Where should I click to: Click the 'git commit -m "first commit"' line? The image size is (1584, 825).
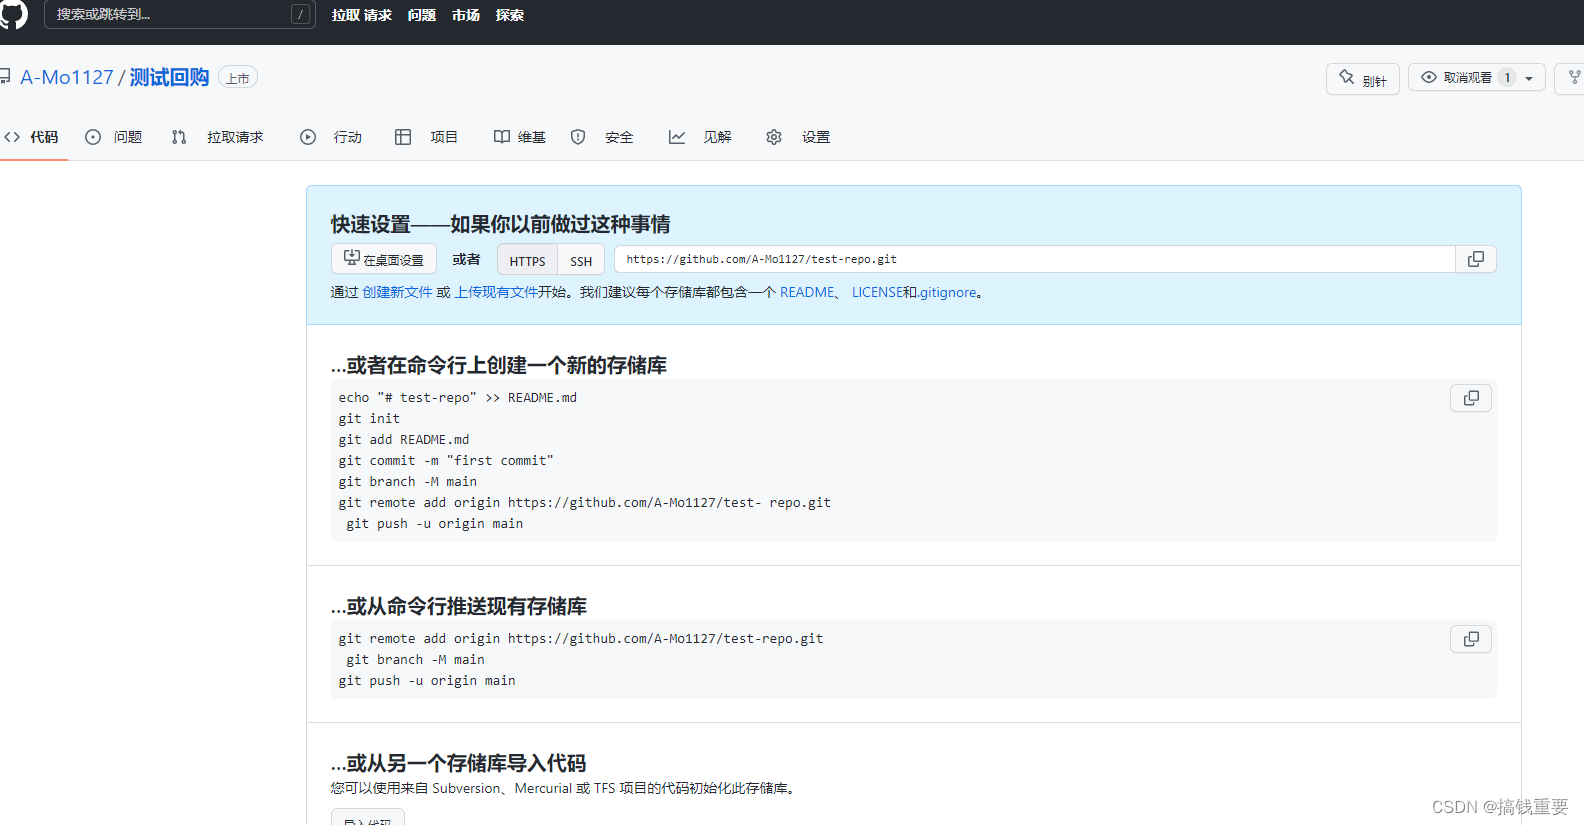(446, 460)
